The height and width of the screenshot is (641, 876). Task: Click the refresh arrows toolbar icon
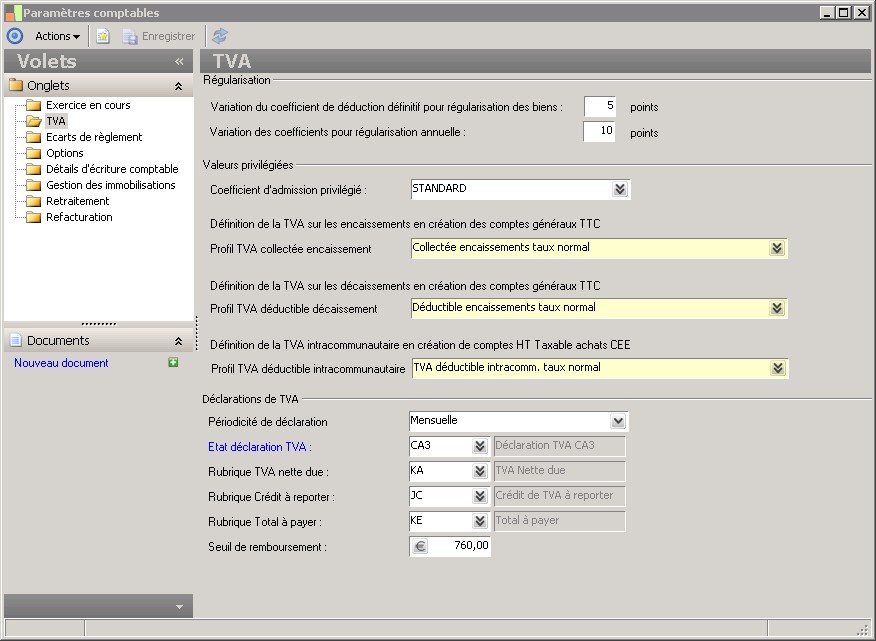pos(220,36)
